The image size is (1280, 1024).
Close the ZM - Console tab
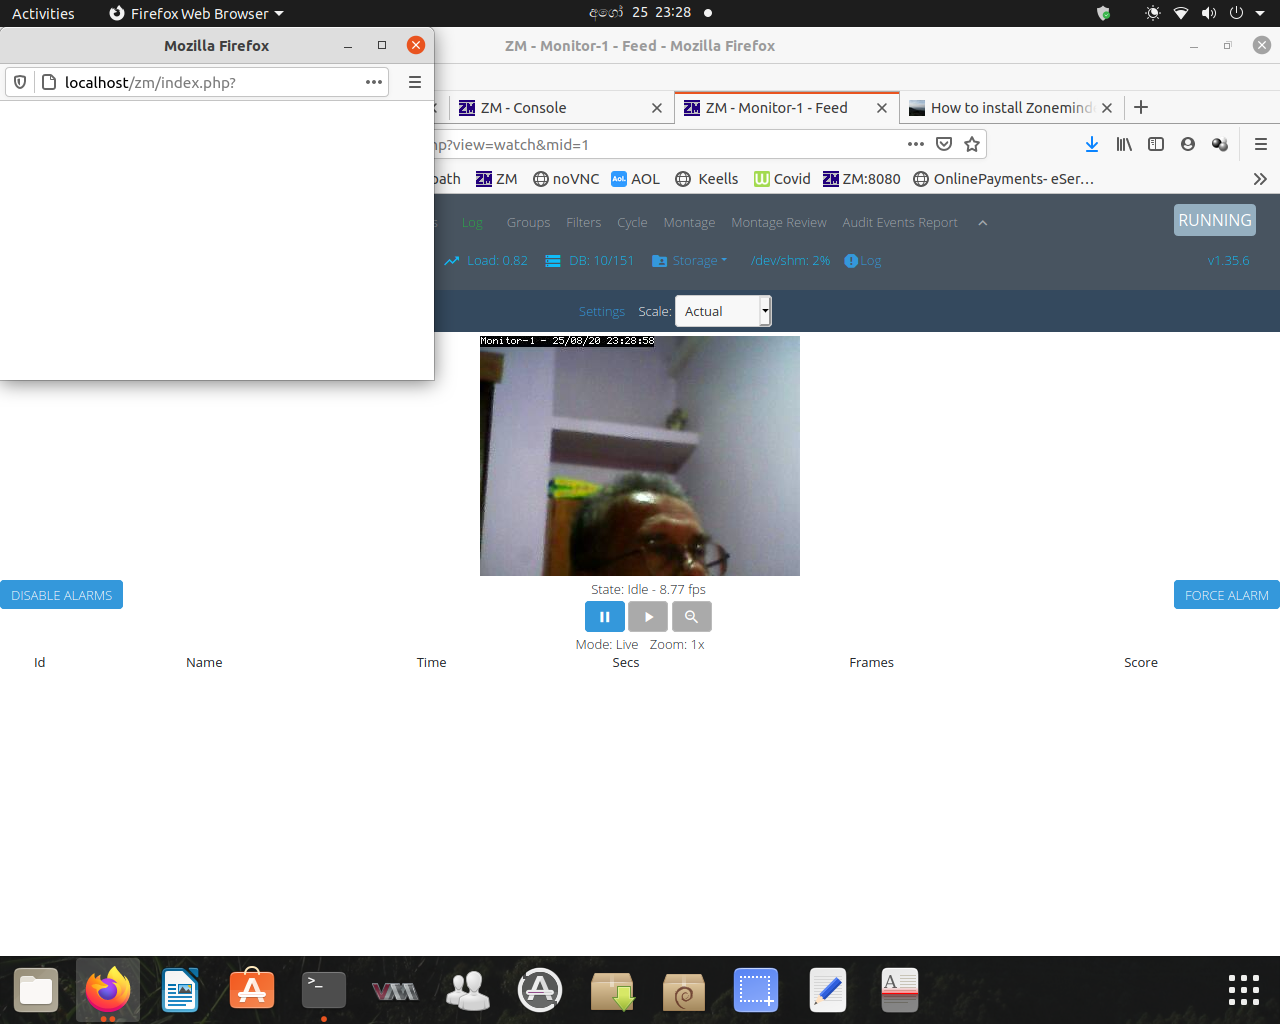point(657,108)
